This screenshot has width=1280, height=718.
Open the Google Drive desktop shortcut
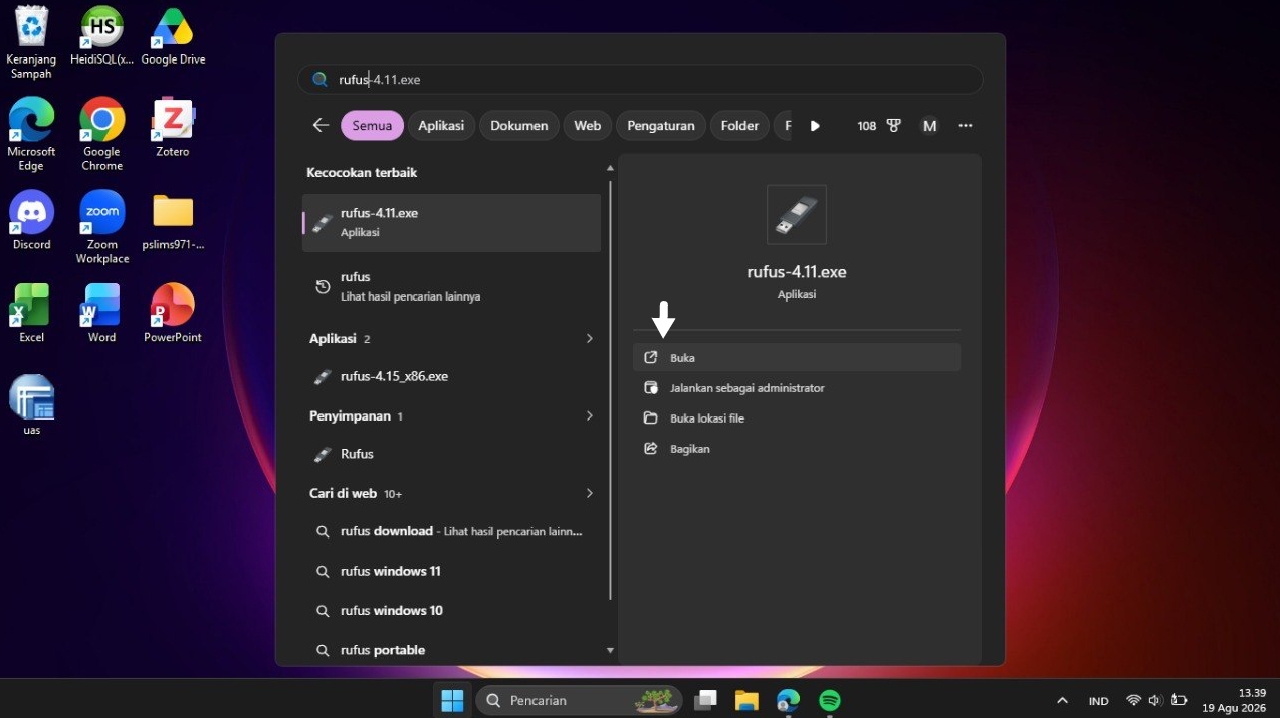point(173,36)
